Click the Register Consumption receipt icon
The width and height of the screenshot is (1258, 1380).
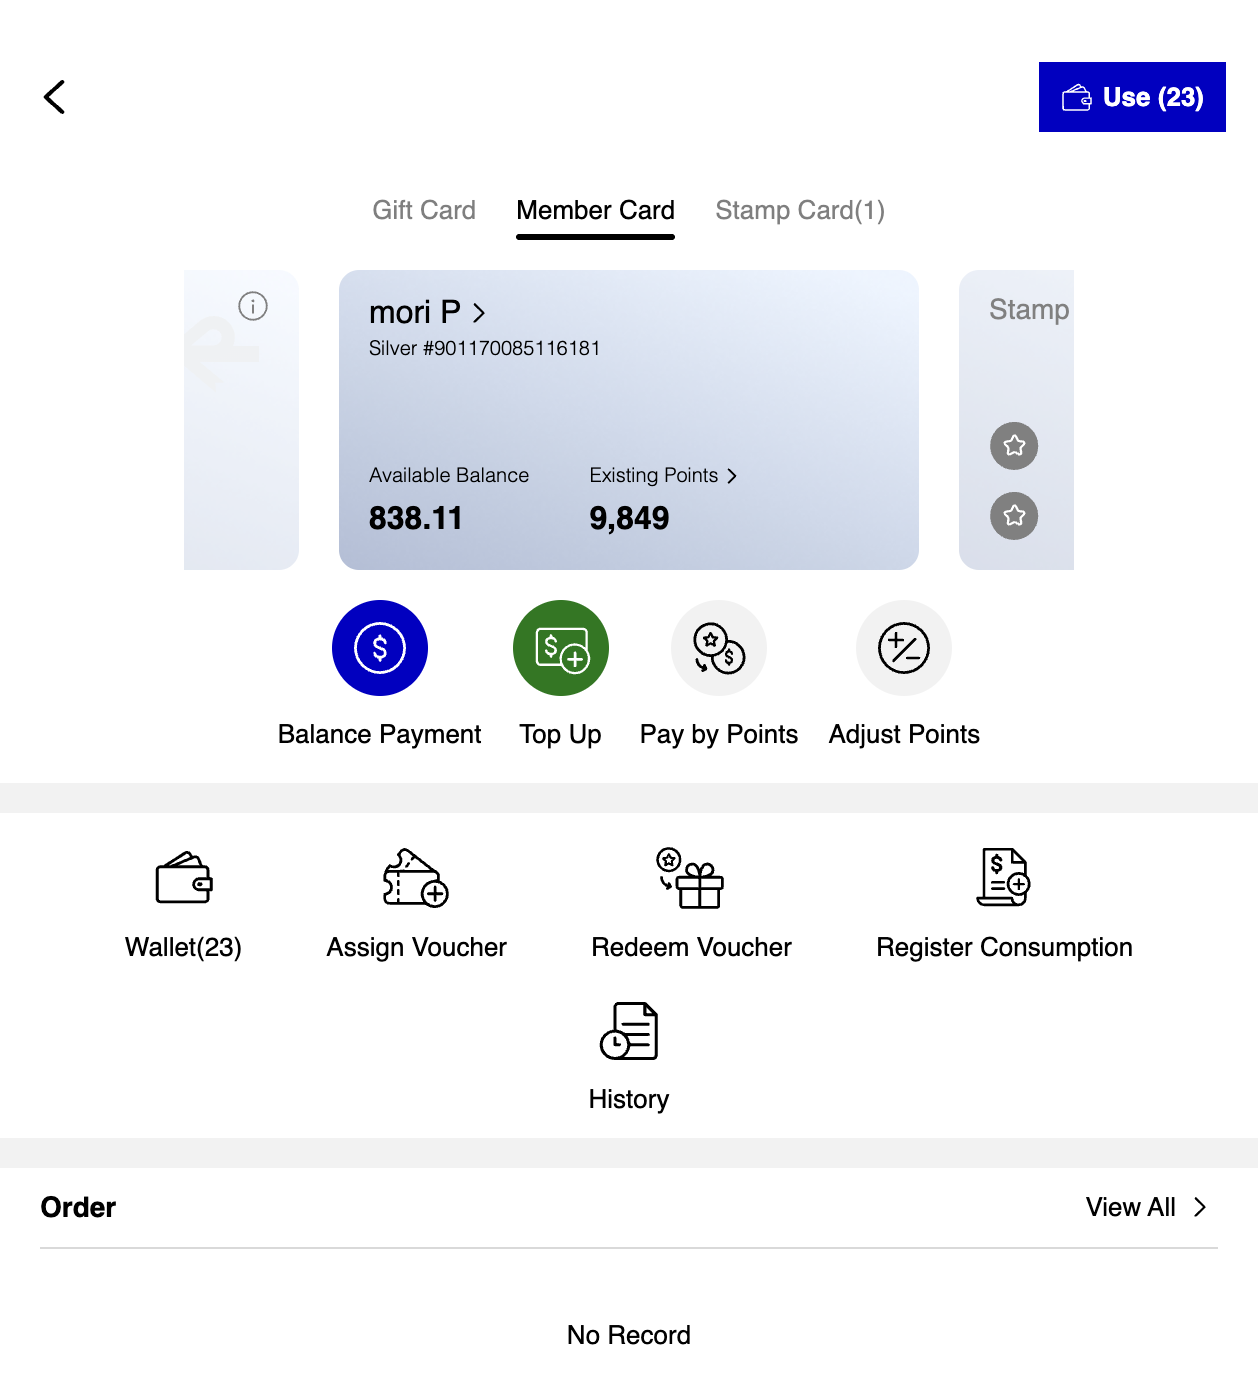tap(1004, 878)
